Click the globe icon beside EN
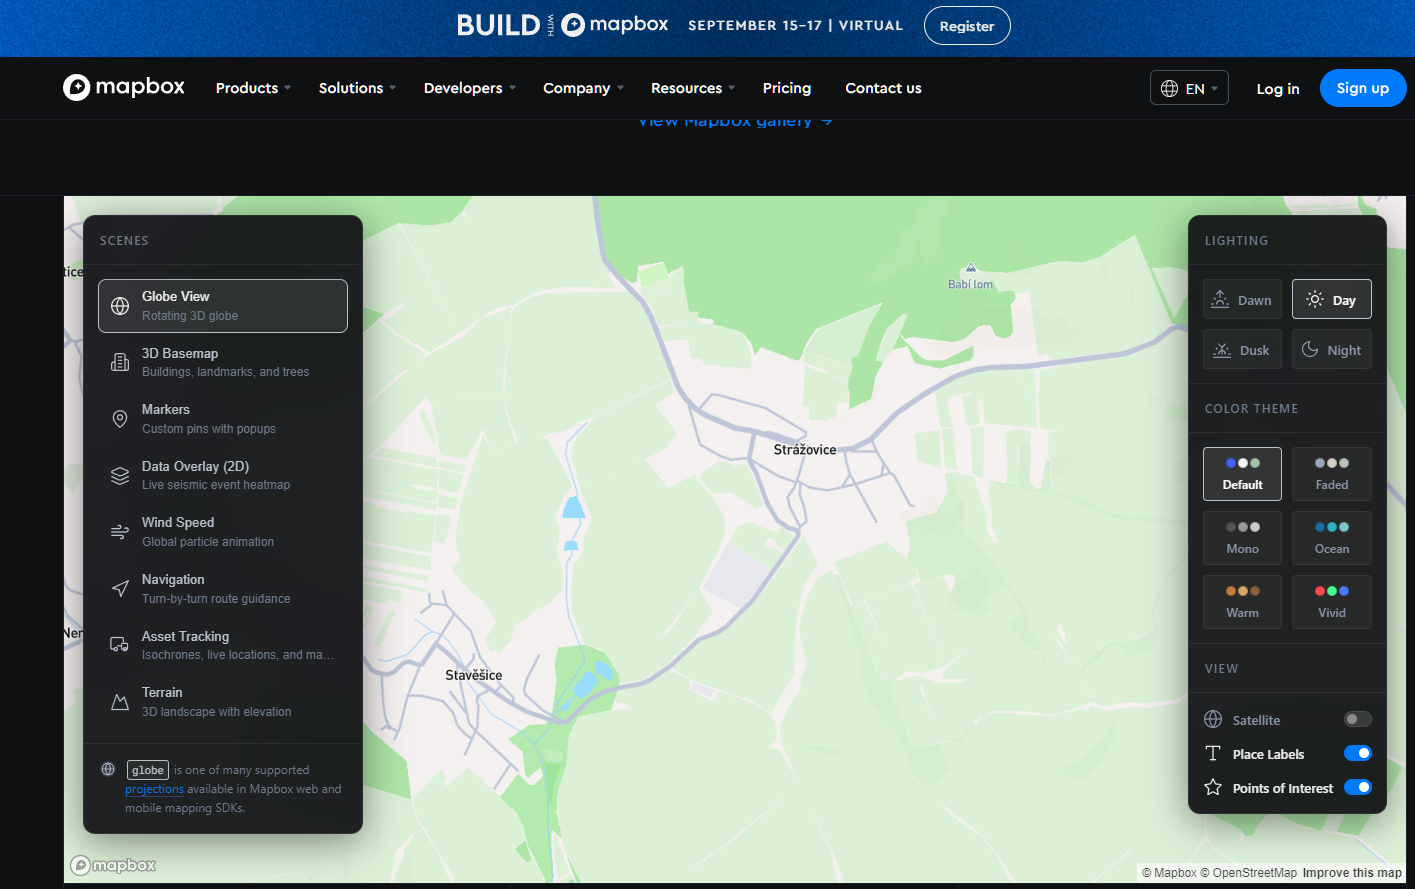This screenshot has width=1415, height=889. (1169, 88)
